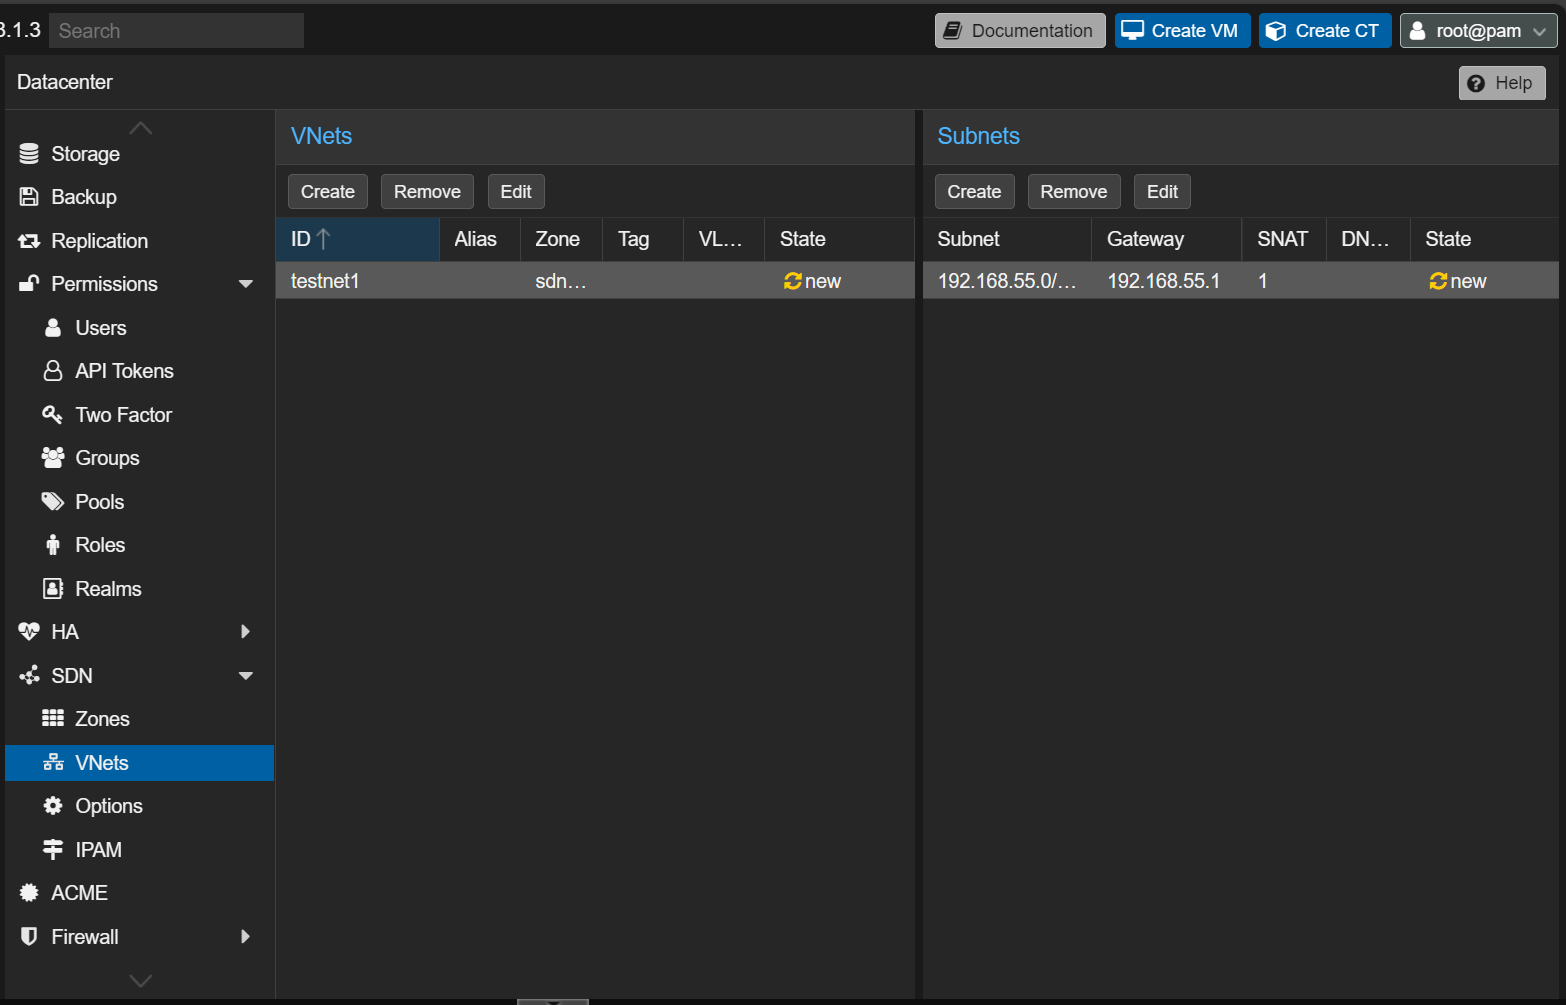The image size is (1566, 1005).
Task: Click the Create CT button
Action: coord(1325,31)
